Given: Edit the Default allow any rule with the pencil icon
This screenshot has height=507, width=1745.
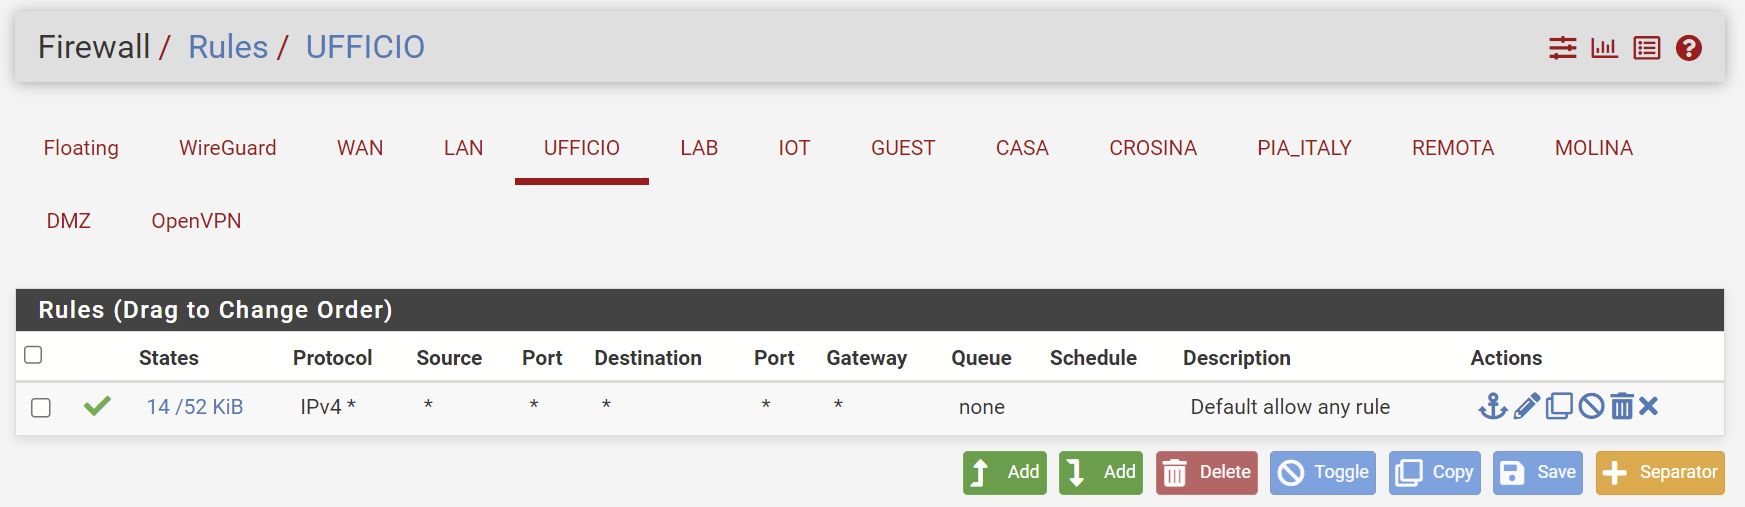Looking at the screenshot, I should [x=1527, y=406].
